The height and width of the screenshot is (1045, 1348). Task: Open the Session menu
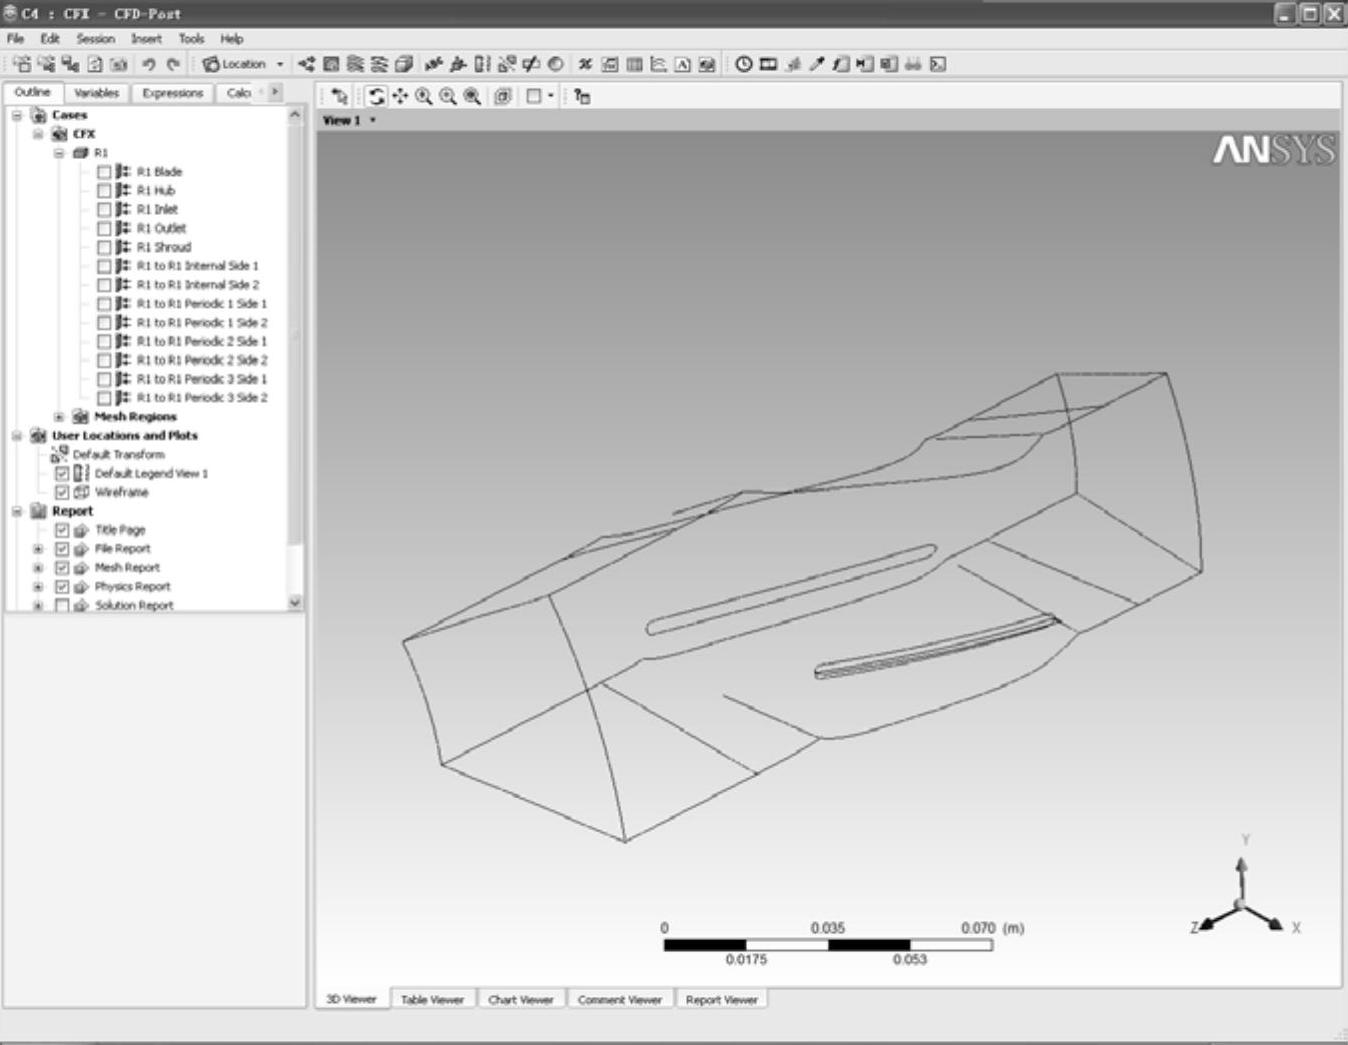click(95, 39)
